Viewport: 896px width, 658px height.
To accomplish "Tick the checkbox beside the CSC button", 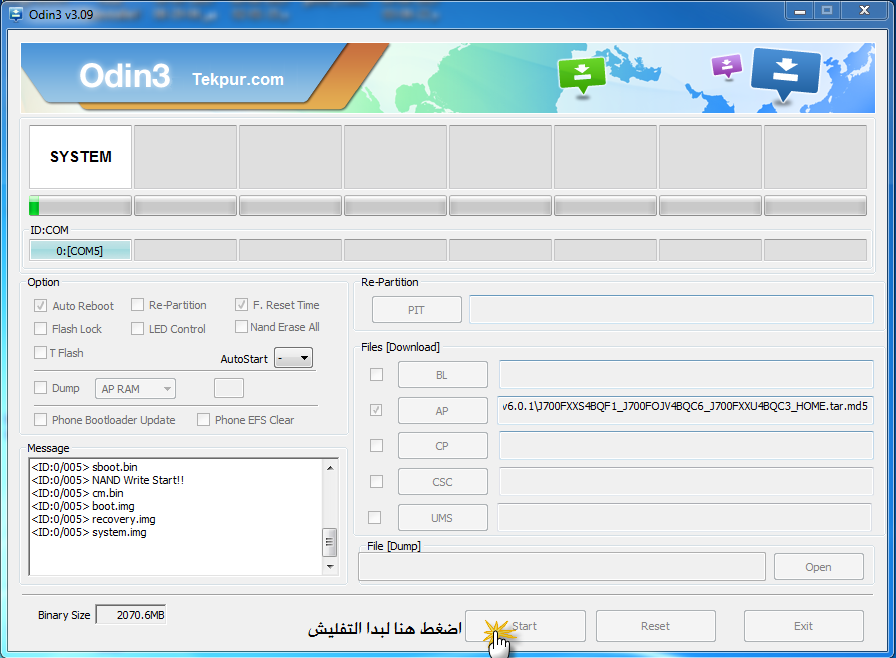I will [376, 482].
